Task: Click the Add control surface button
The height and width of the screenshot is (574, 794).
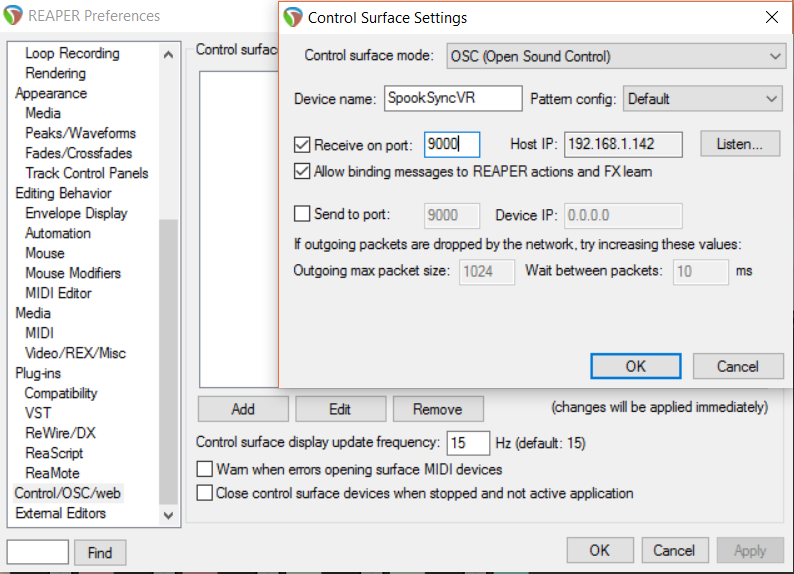Action: tap(243, 409)
